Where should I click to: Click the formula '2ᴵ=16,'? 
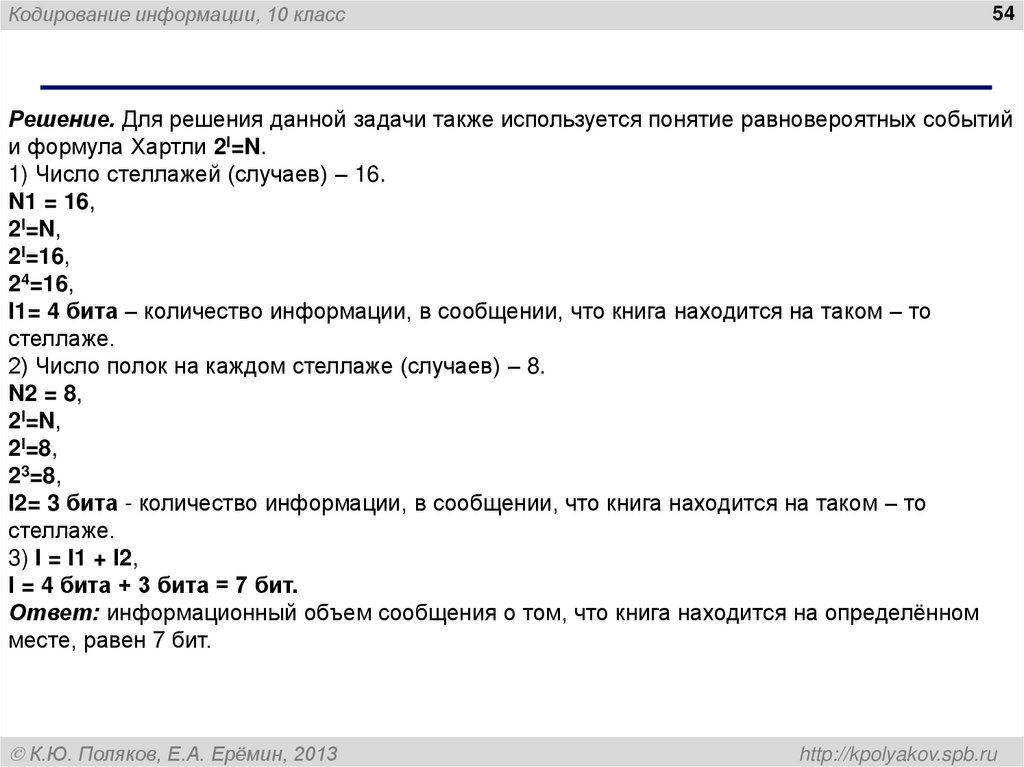pyautogui.click(x=39, y=256)
